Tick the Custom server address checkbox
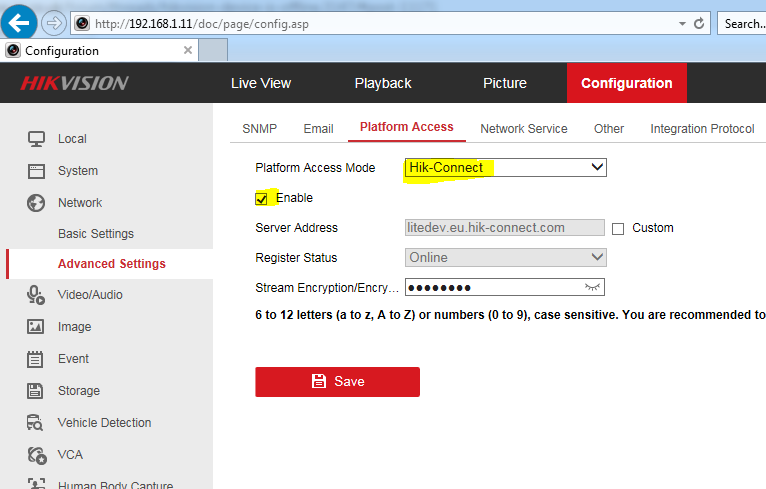 (618, 228)
